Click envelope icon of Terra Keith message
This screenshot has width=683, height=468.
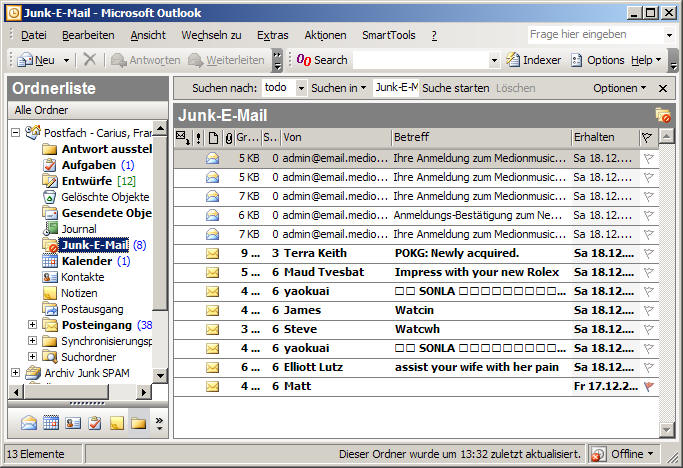pos(213,253)
